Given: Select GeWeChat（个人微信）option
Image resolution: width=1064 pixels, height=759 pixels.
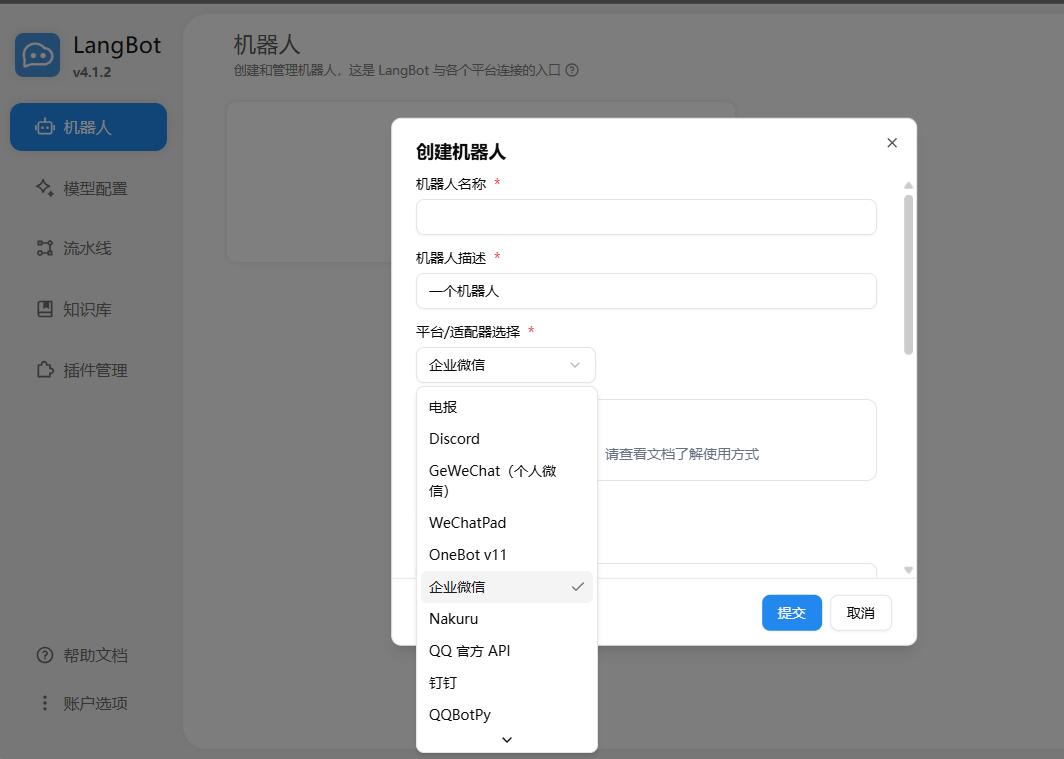Looking at the screenshot, I should click(x=506, y=480).
